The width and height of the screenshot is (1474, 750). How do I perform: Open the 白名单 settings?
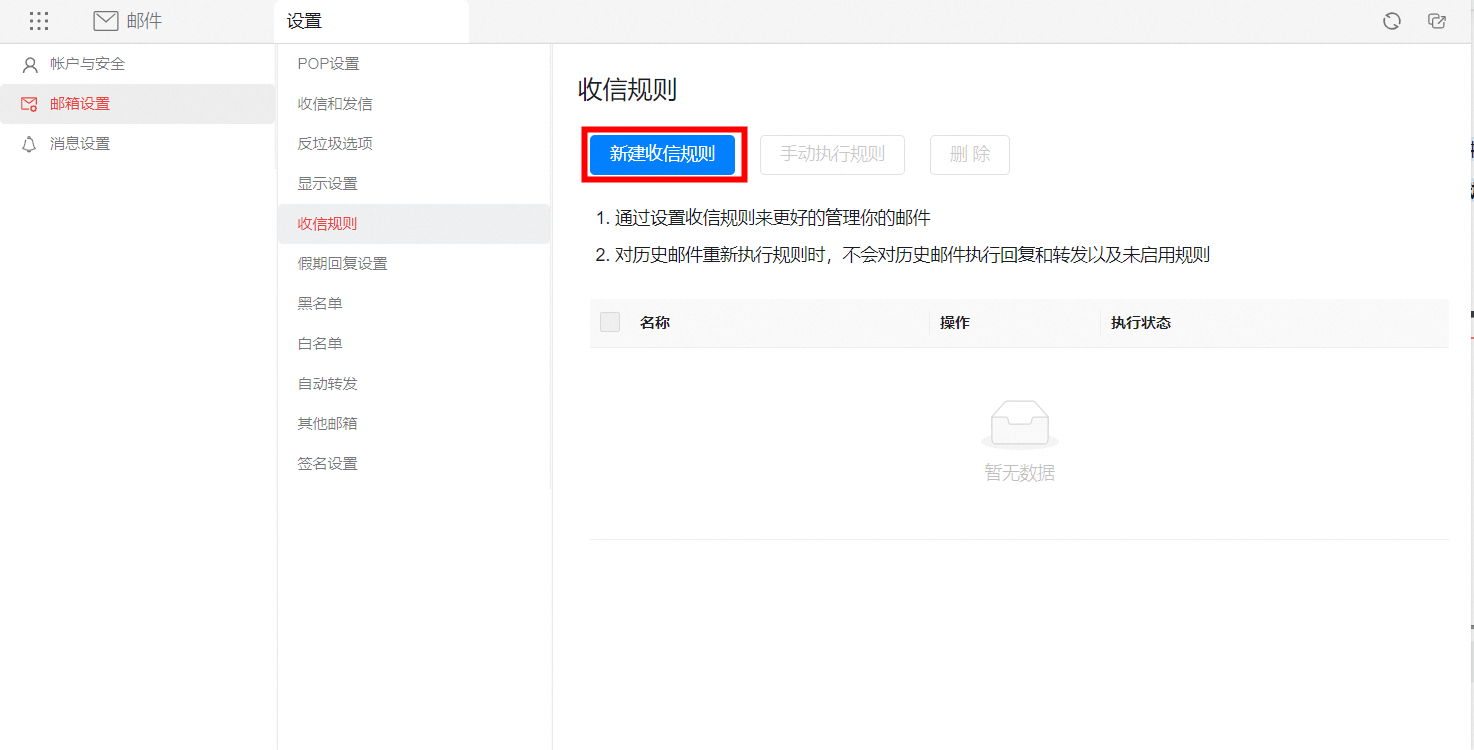coord(414,344)
